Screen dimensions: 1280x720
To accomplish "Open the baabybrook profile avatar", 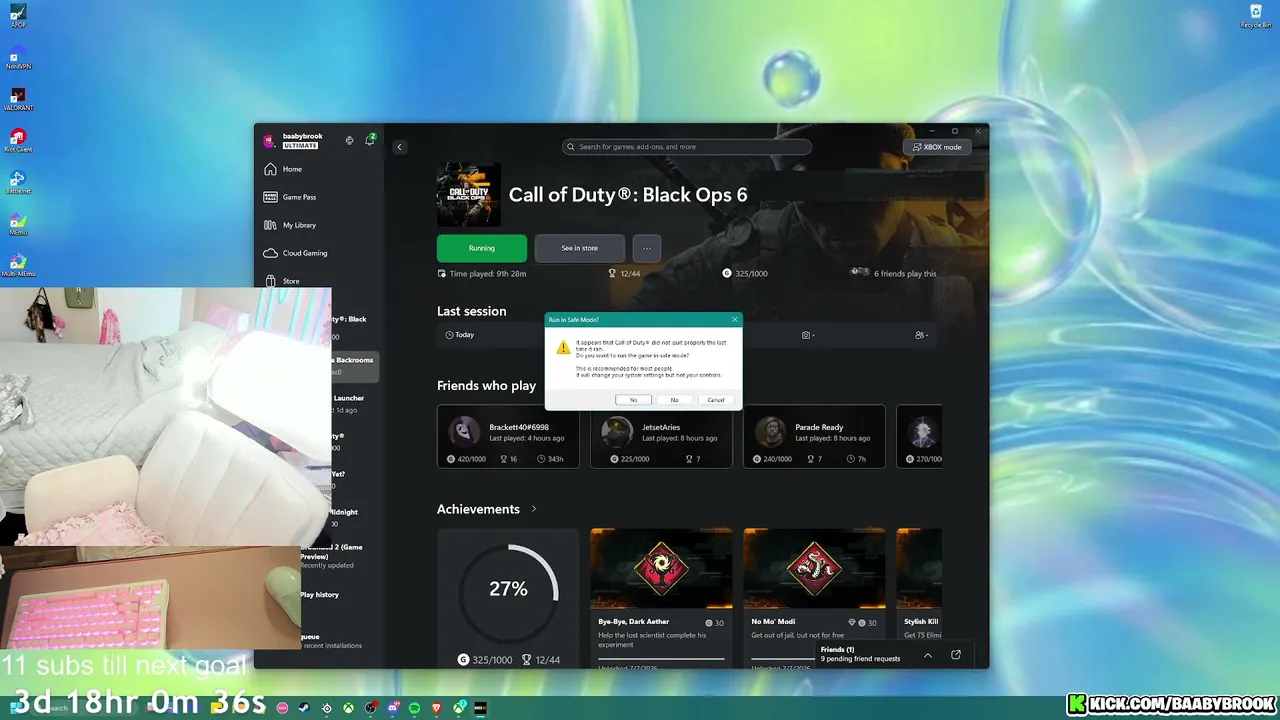I will coord(269,141).
